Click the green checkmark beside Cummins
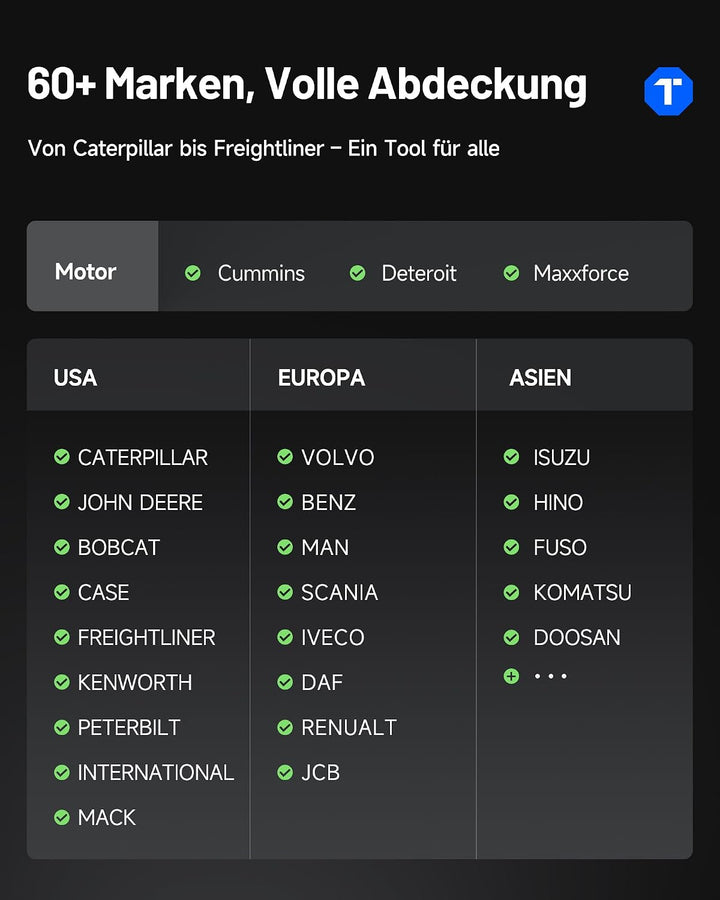The image size is (720, 900). pyautogui.click(x=193, y=273)
